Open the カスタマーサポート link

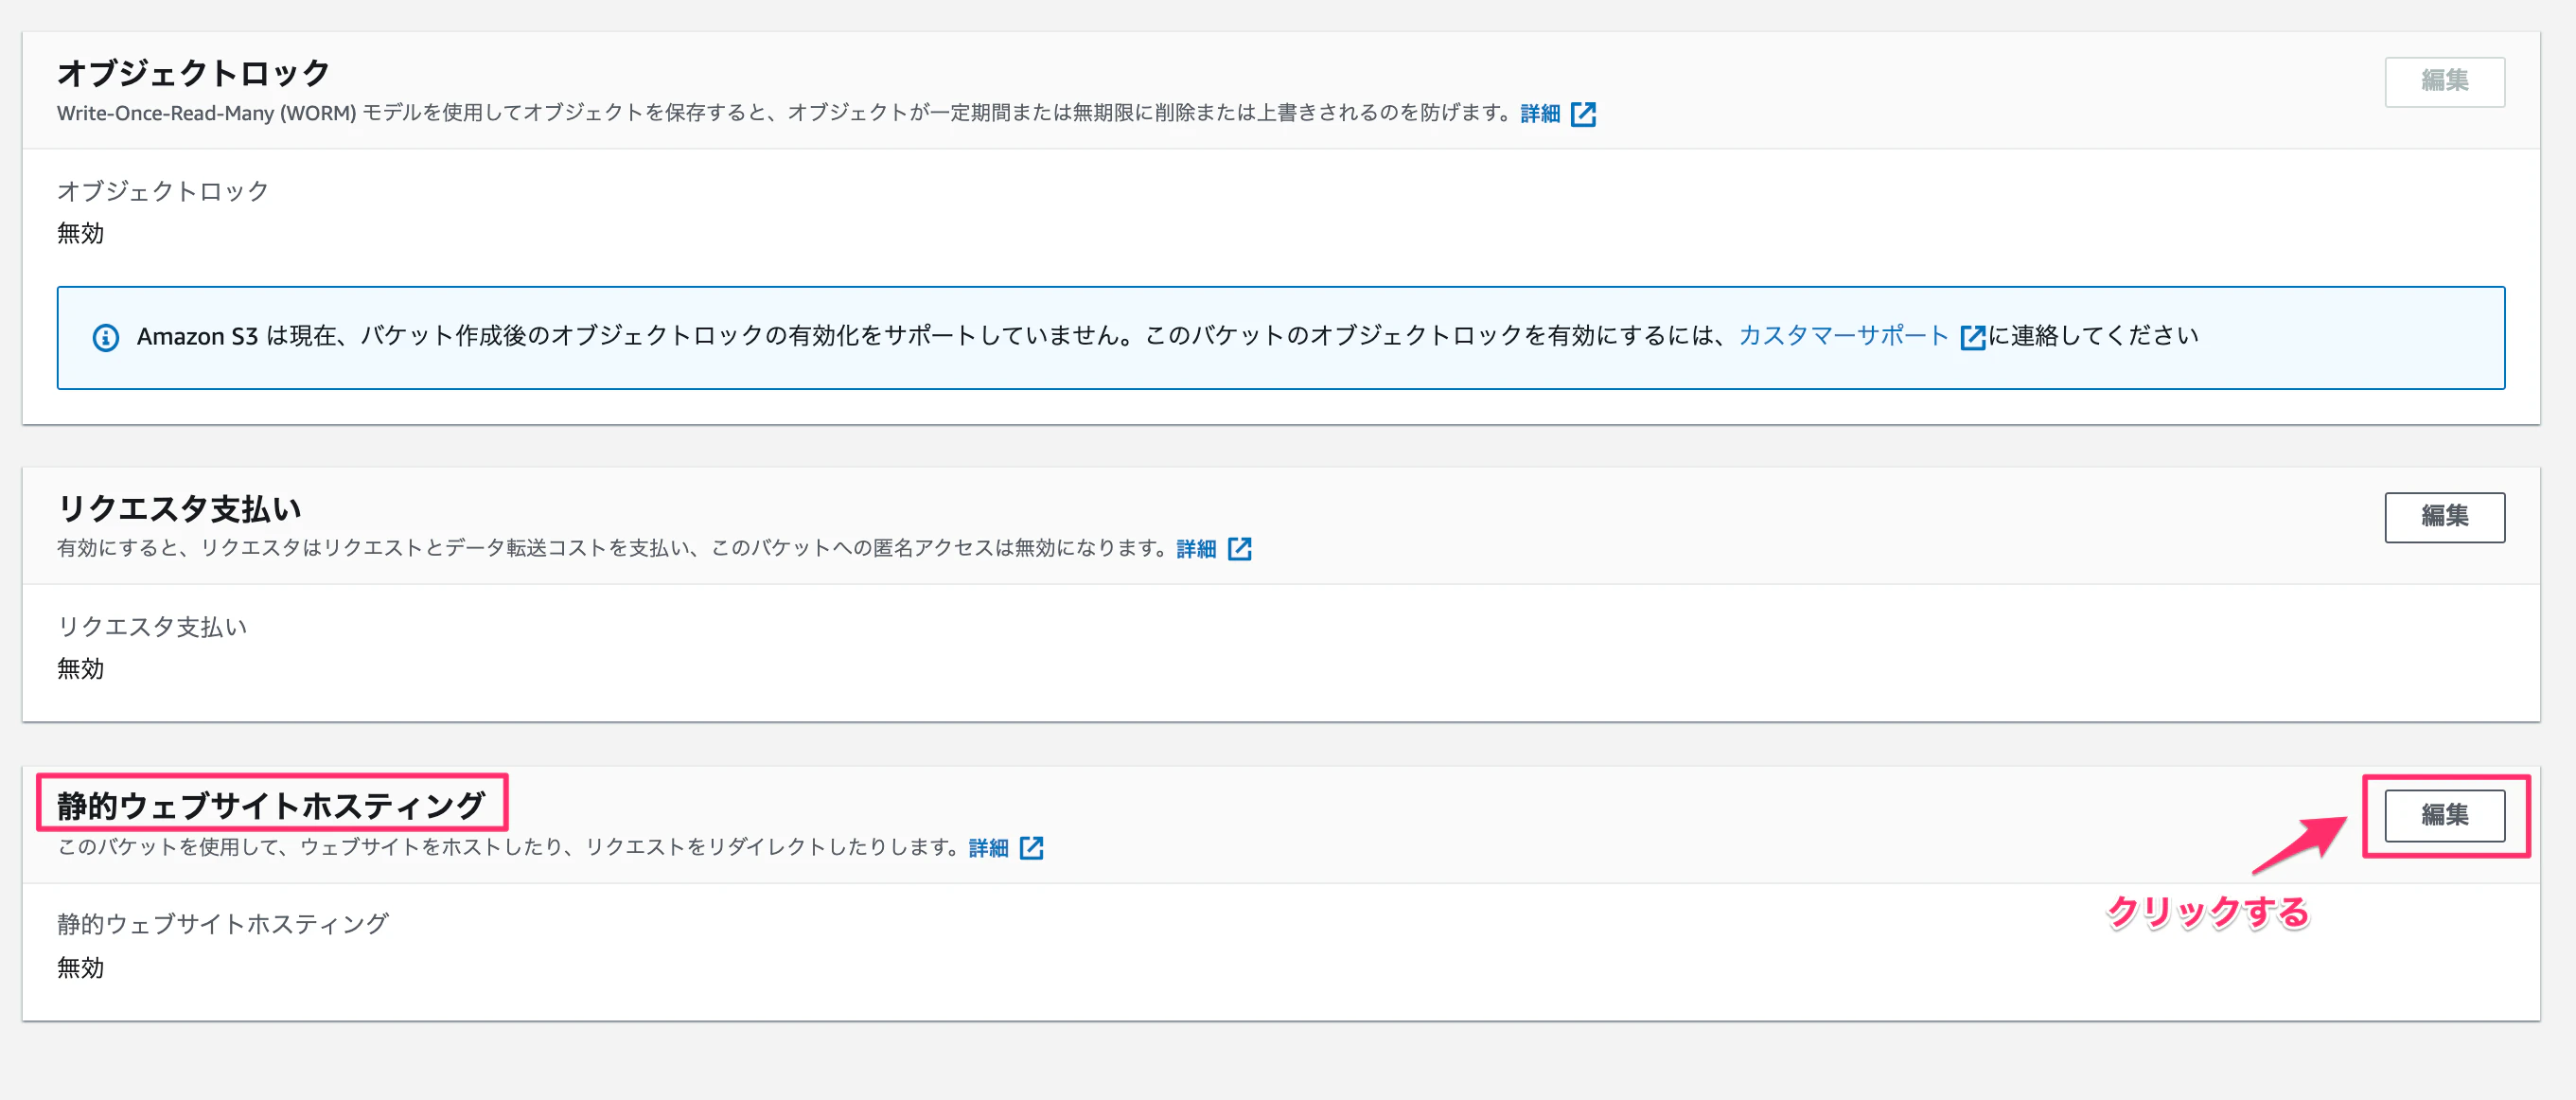click(x=1843, y=336)
